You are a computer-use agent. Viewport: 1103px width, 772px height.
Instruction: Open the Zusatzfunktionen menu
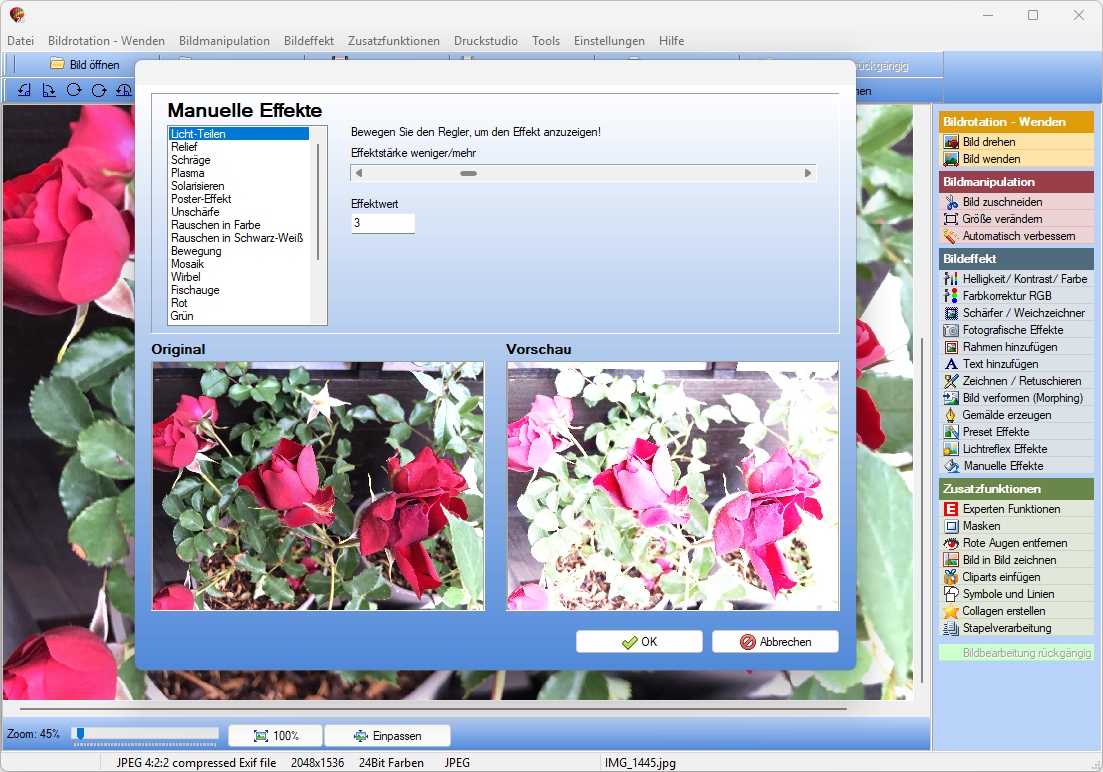click(x=394, y=41)
